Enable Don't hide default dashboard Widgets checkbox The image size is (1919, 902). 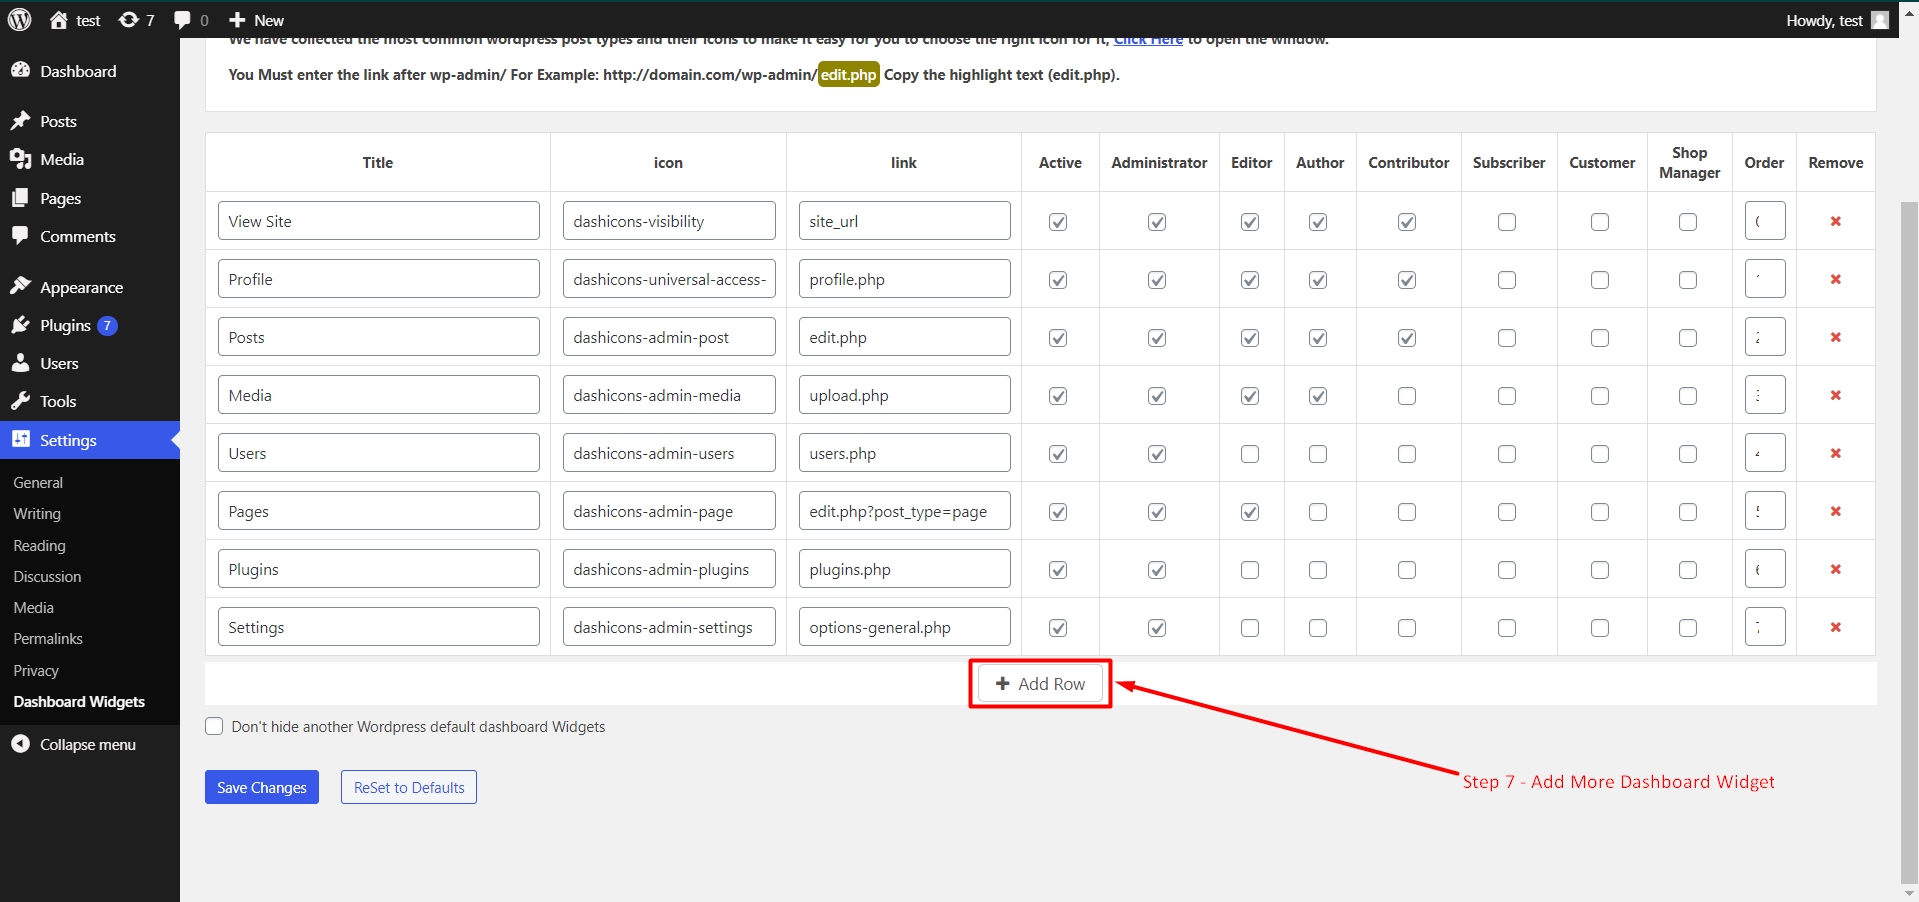click(x=214, y=726)
